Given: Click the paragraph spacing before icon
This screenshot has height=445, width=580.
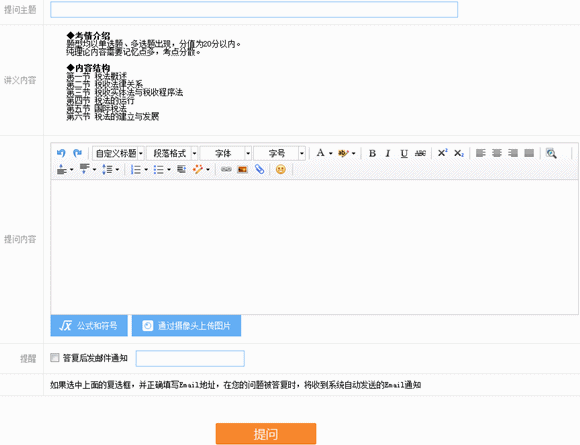Looking at the screenshot, I should coord(62,169).
